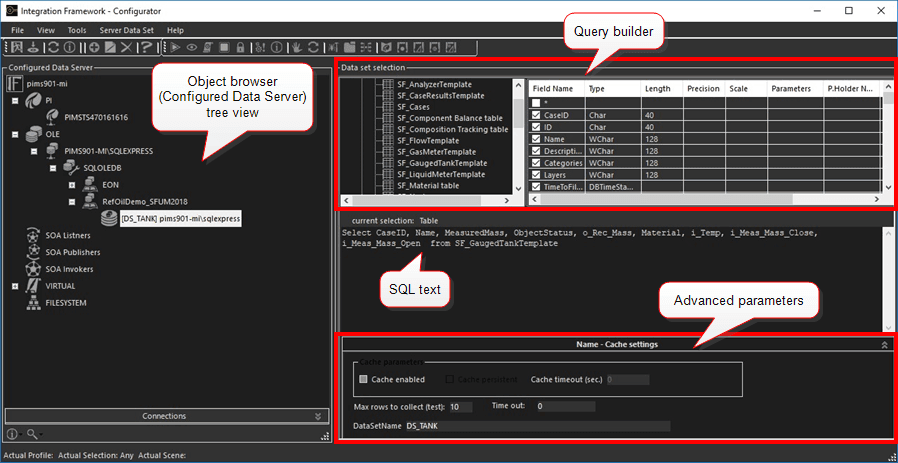Click the FILESYSTEM hierarchy icon

point(34,303)
